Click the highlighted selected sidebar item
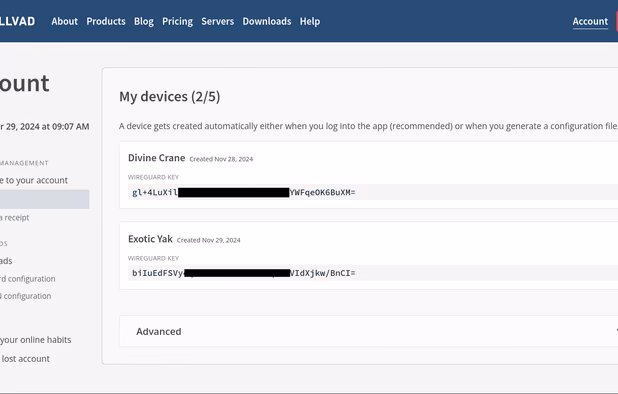This screenshot has height=394, width=618. (x=45, y=199)
